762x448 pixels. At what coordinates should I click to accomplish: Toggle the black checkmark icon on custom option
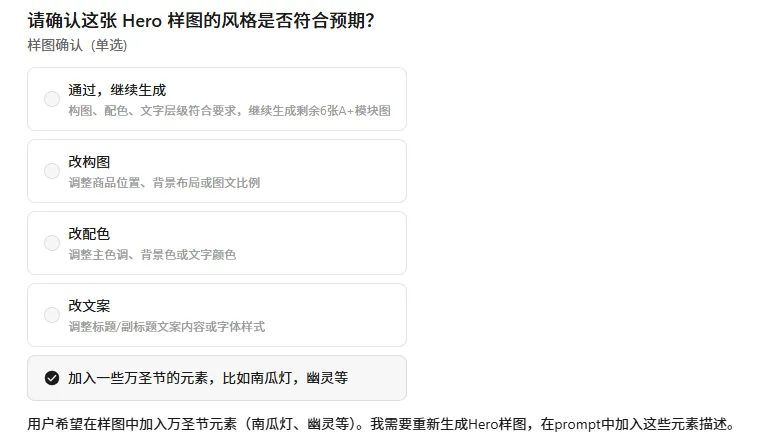(52, 378)
